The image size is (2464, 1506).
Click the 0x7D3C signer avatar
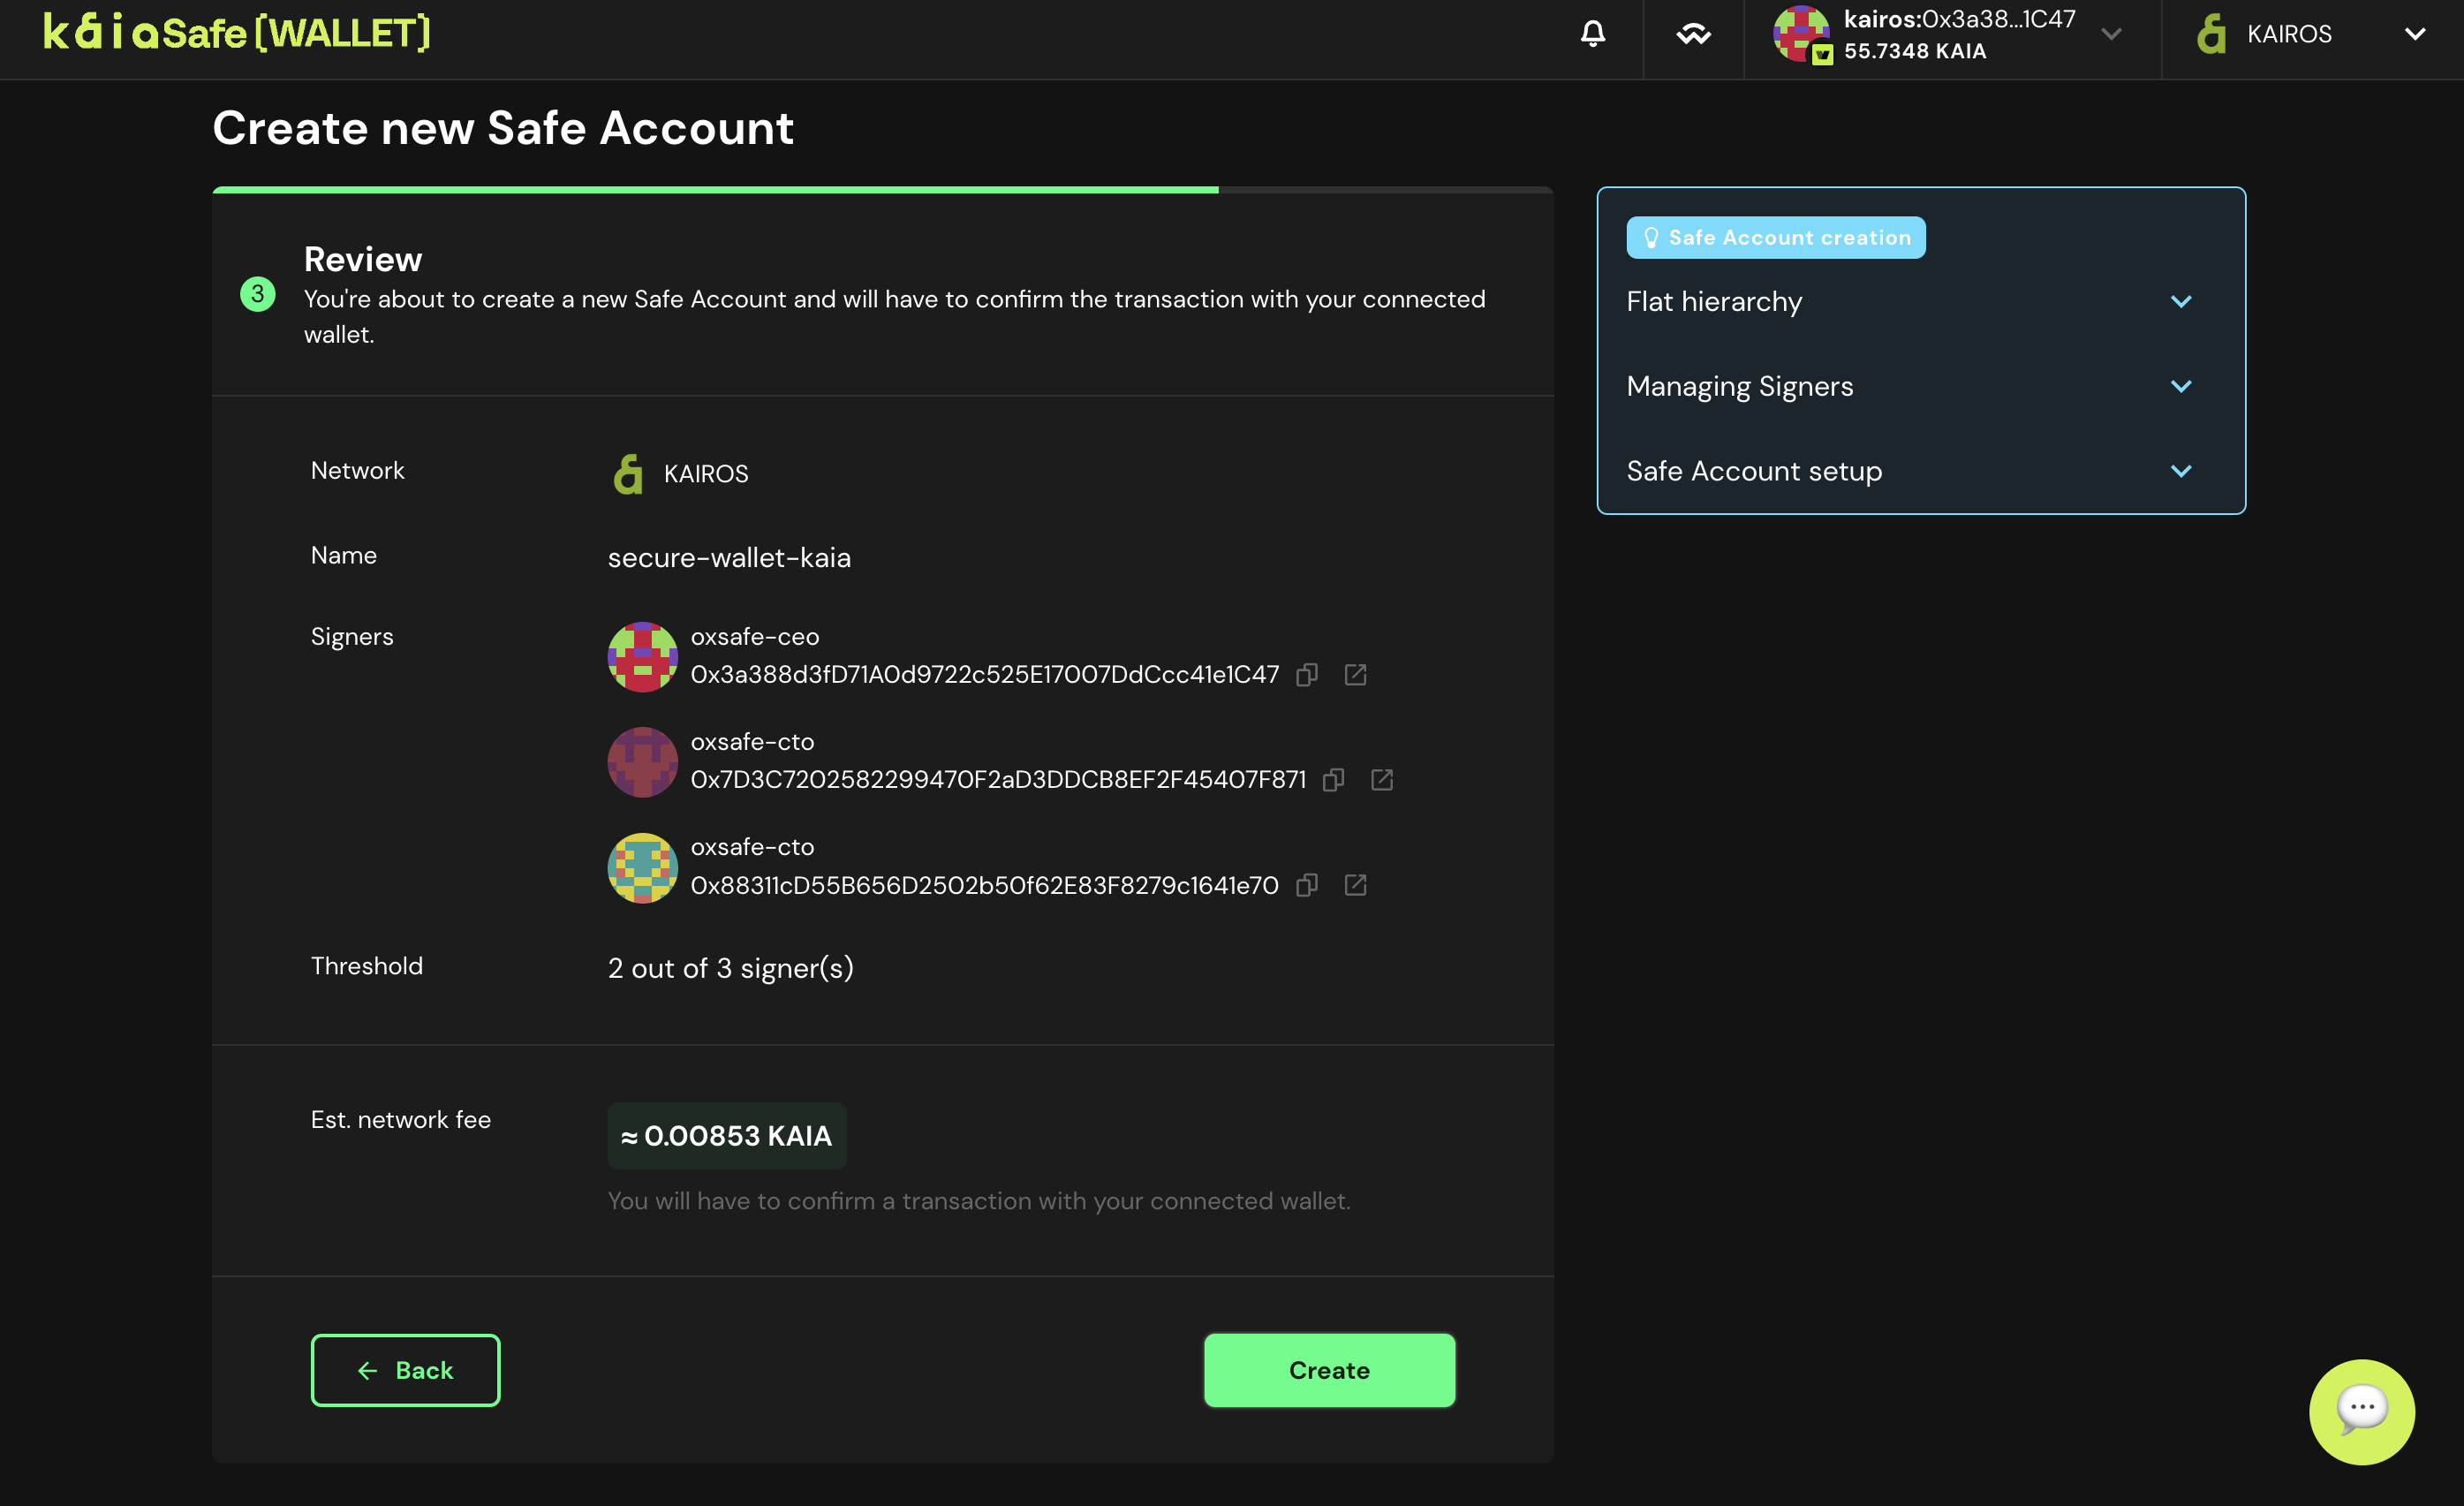click(642, 761)
